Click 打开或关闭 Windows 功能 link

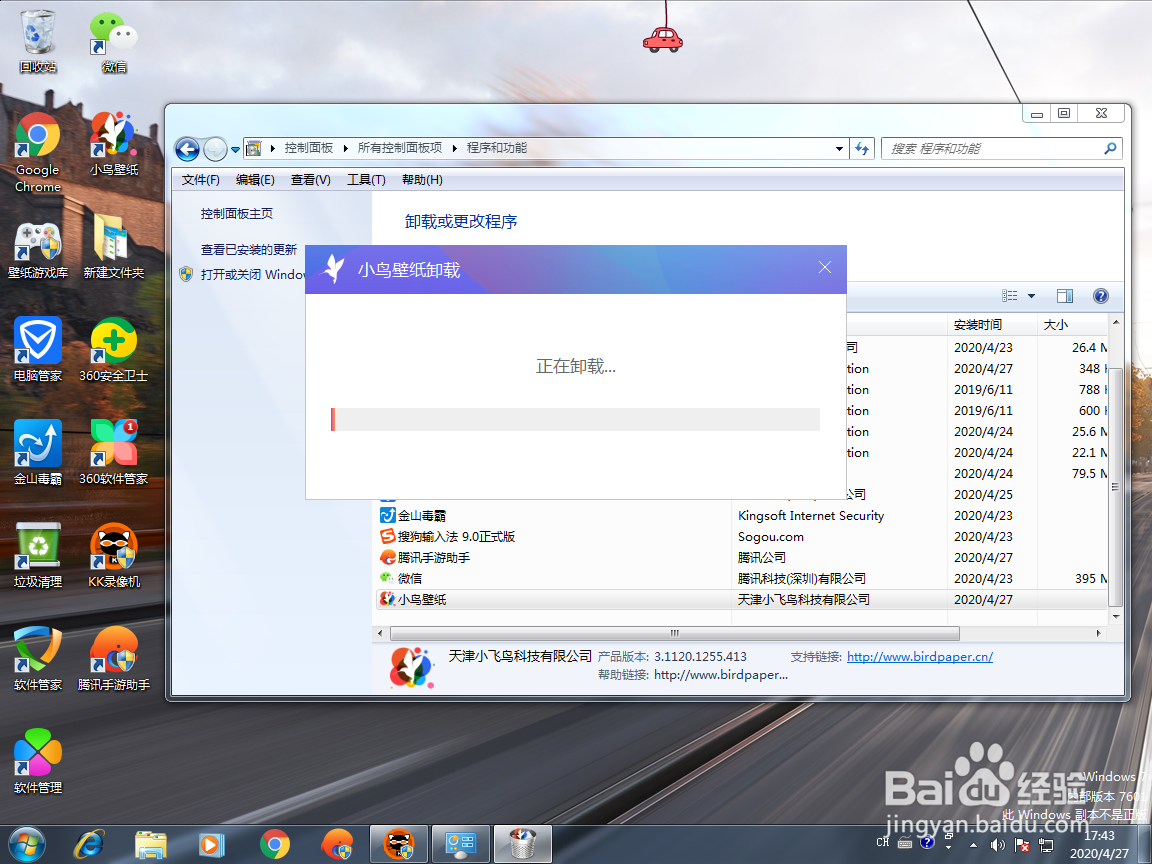pyautogui.click(x=253, y=274)
